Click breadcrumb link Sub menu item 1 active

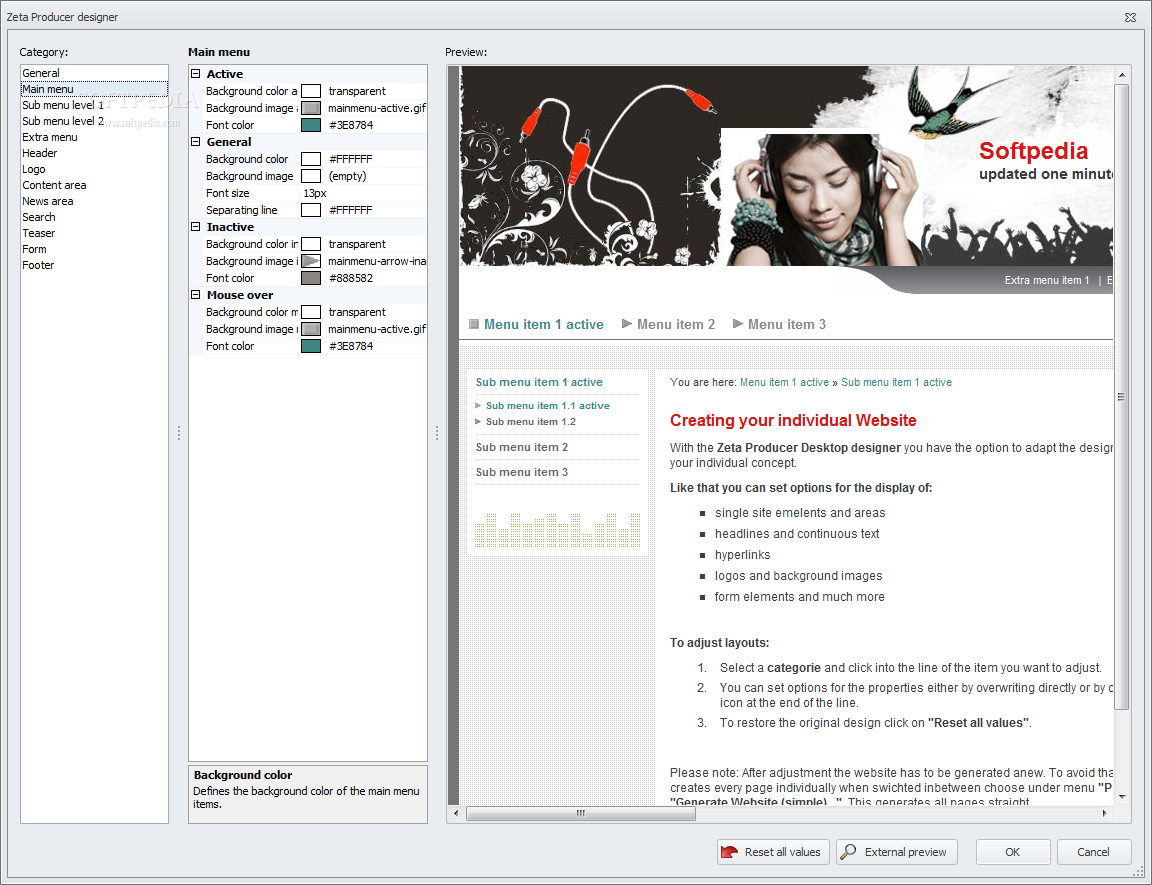896,383
